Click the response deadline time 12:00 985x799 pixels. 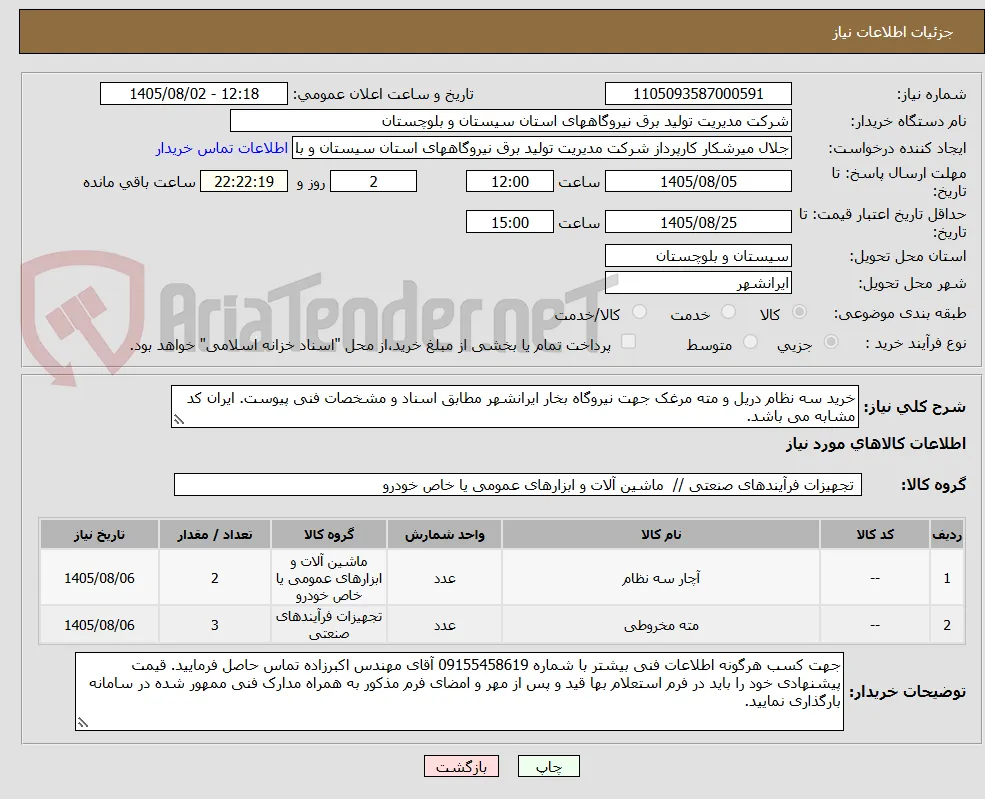509,182
